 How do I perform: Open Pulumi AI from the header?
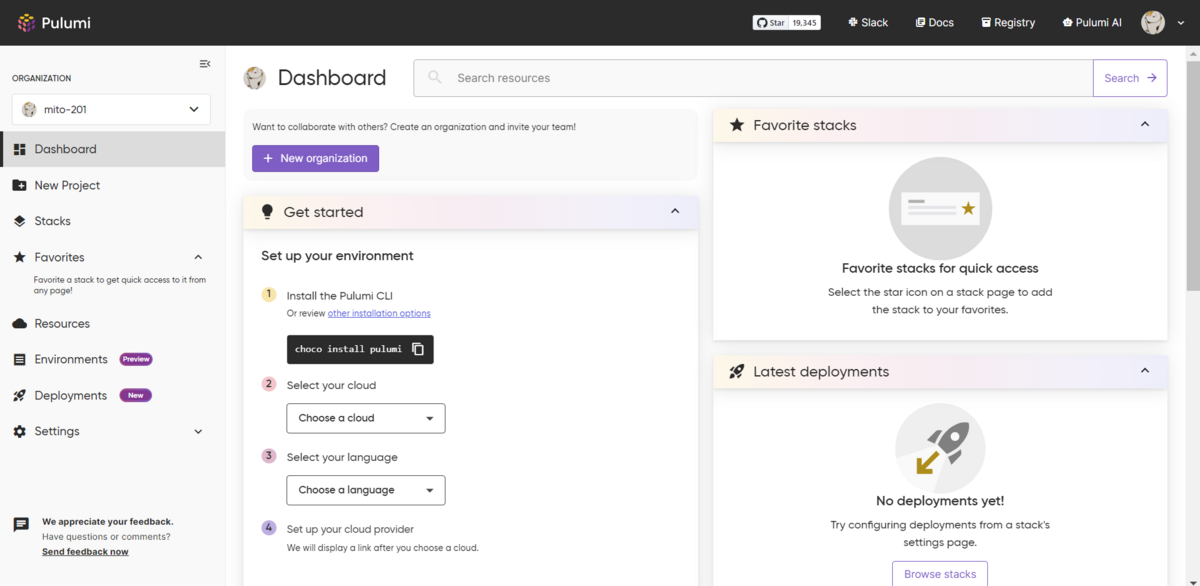[x=1092, y=22]
